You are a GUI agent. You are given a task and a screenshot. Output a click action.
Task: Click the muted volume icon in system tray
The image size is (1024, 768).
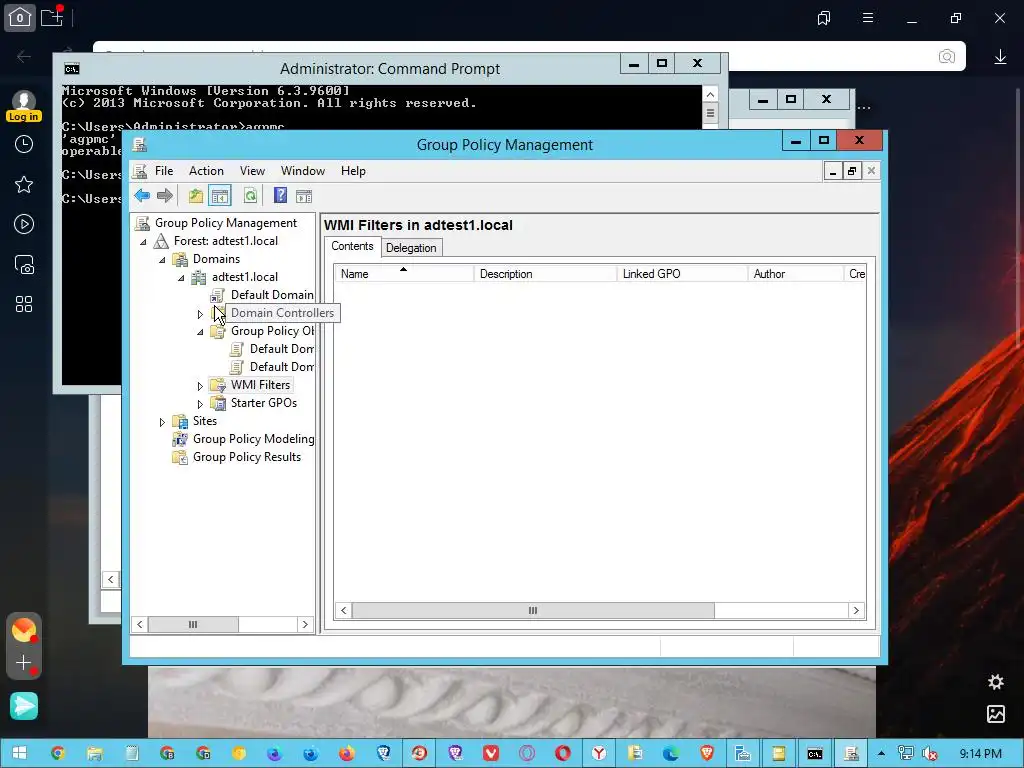(930, 754)
